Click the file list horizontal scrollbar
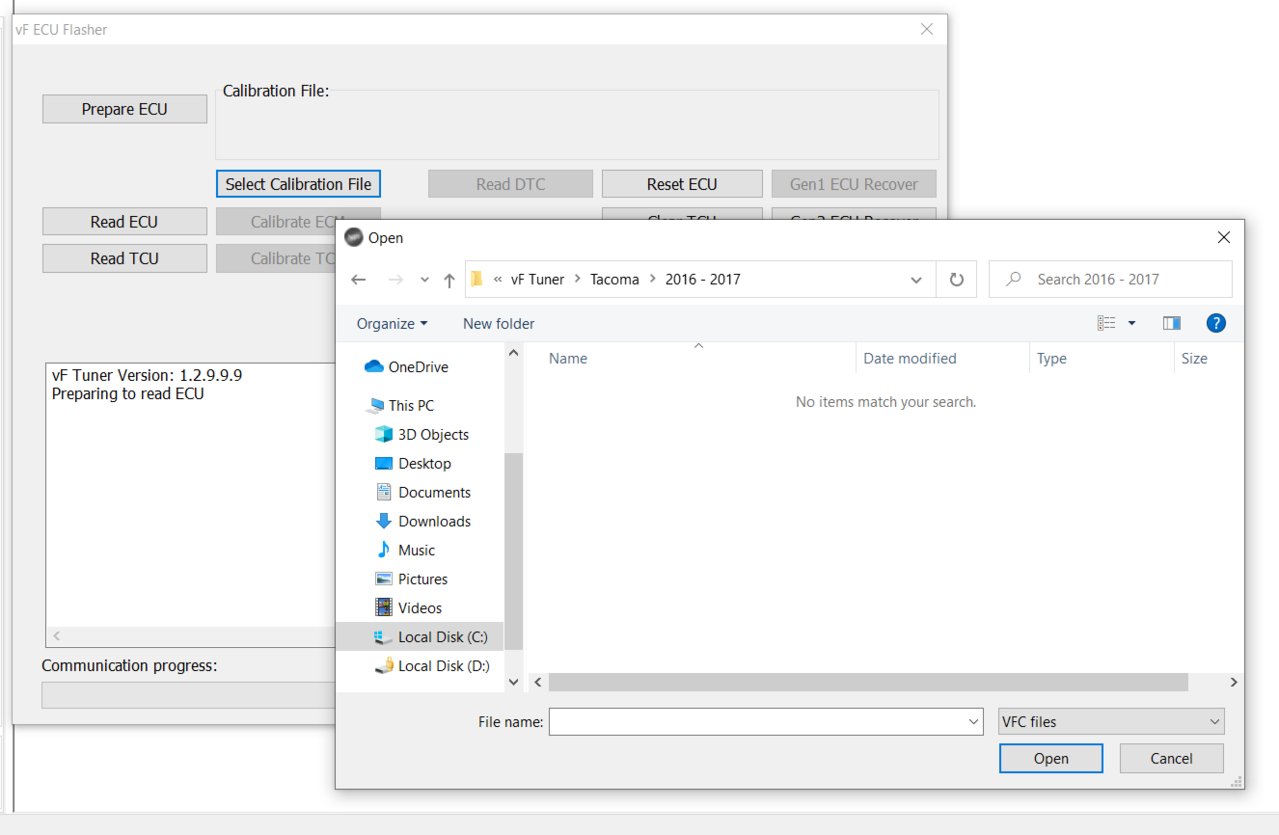 [868, 682]
